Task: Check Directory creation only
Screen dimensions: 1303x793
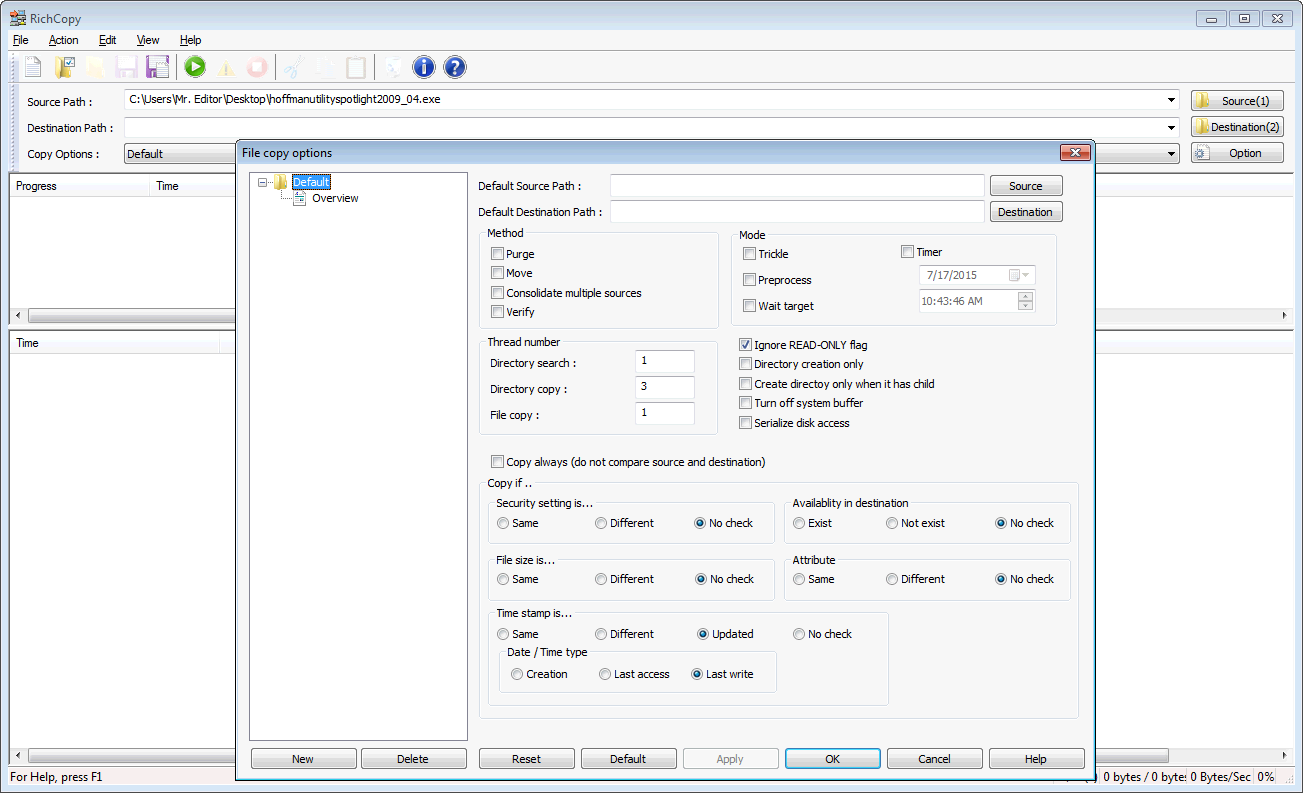Action: pos(745,364)
